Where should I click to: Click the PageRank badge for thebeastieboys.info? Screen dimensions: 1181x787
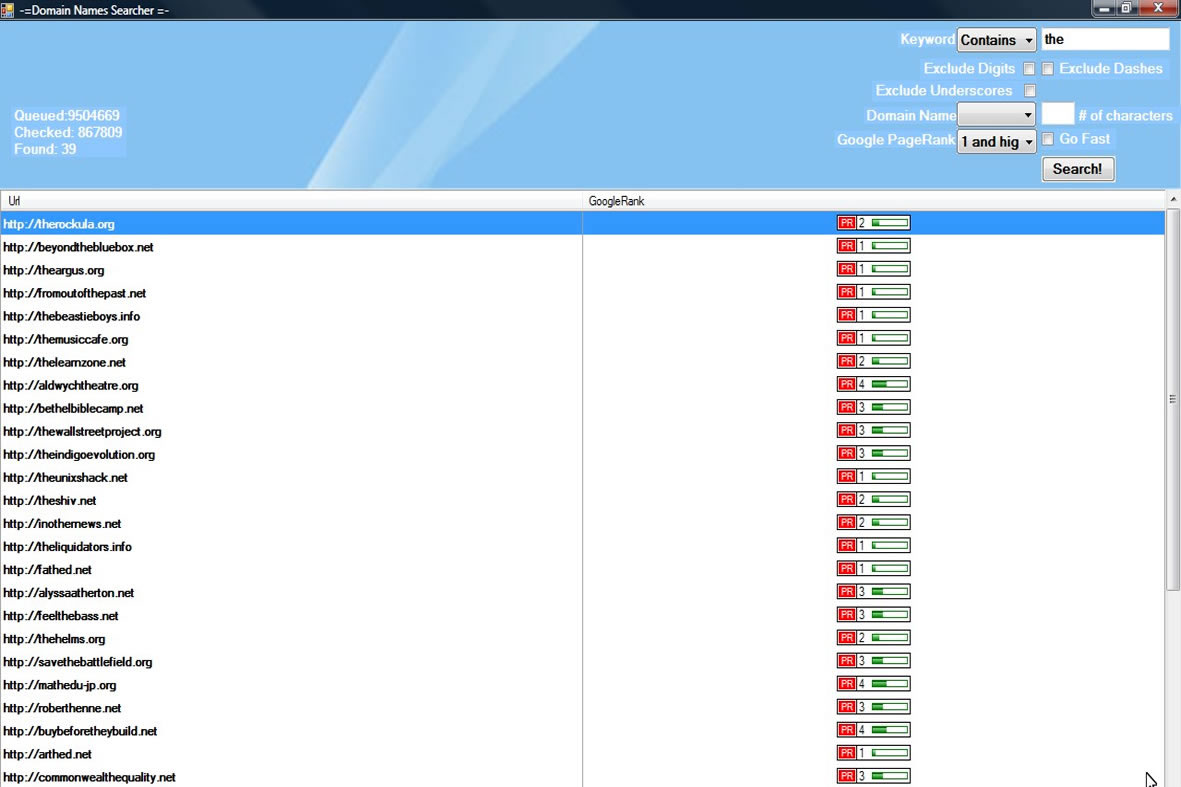tap(874, 315)
